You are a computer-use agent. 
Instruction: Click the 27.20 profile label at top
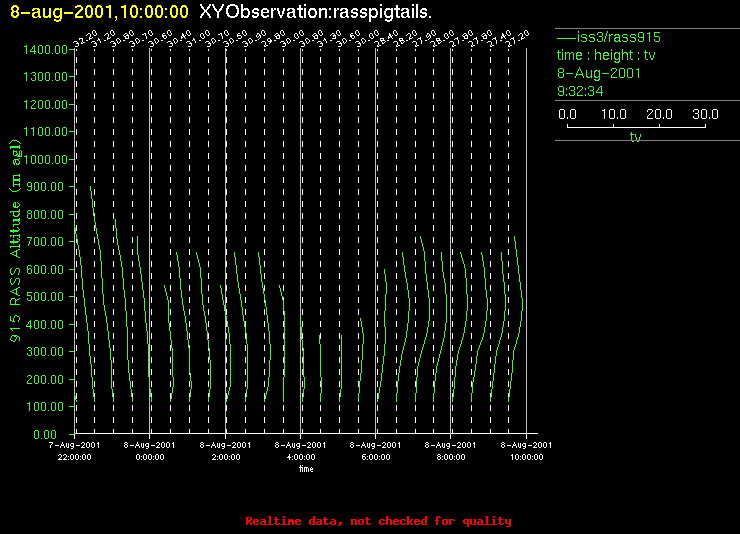pyautogui.click(x=518, y=38)
